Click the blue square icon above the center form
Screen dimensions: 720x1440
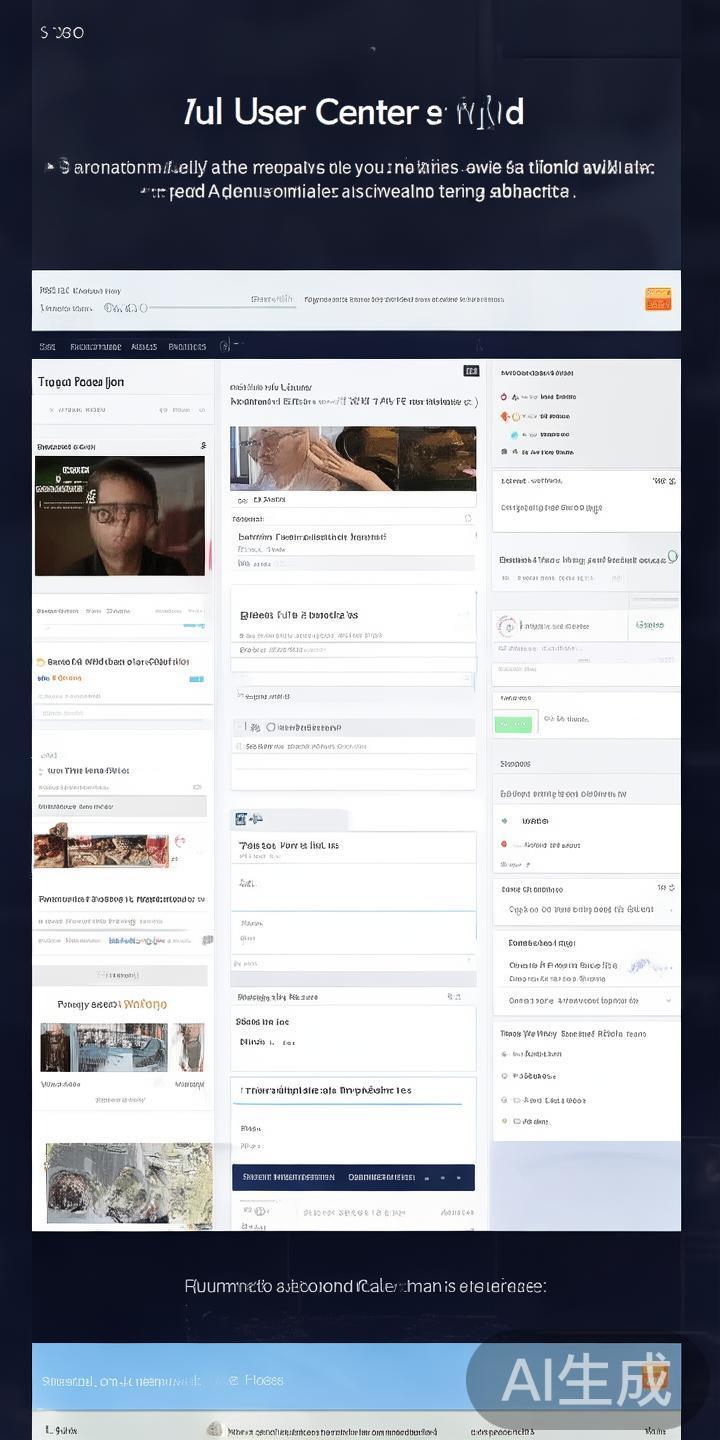[x=241, y=819]
